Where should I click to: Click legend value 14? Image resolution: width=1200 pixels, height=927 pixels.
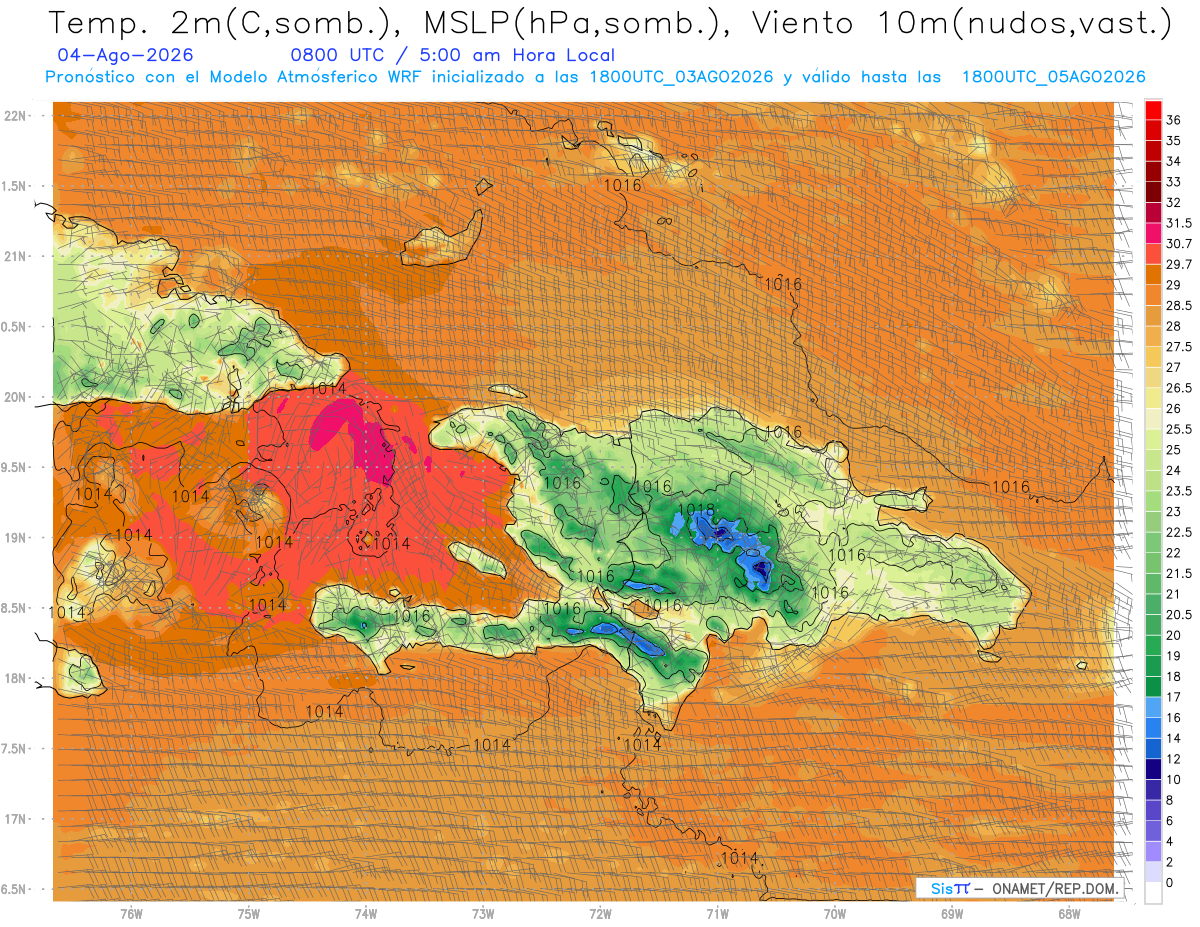click(x=1173, y=738)
